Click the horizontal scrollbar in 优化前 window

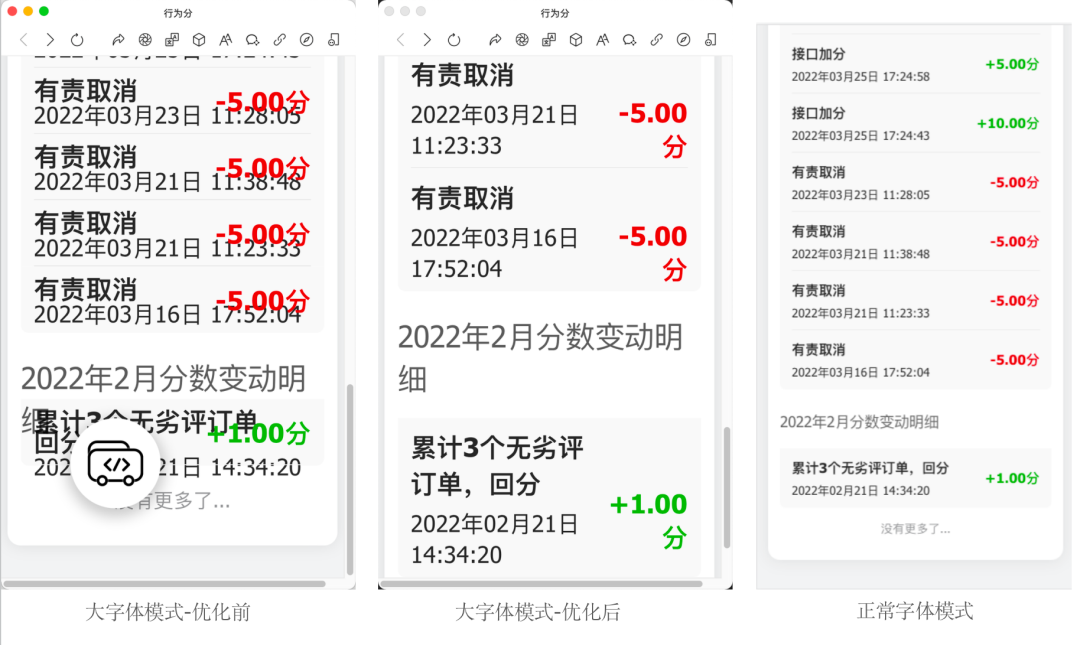(164, 584)
